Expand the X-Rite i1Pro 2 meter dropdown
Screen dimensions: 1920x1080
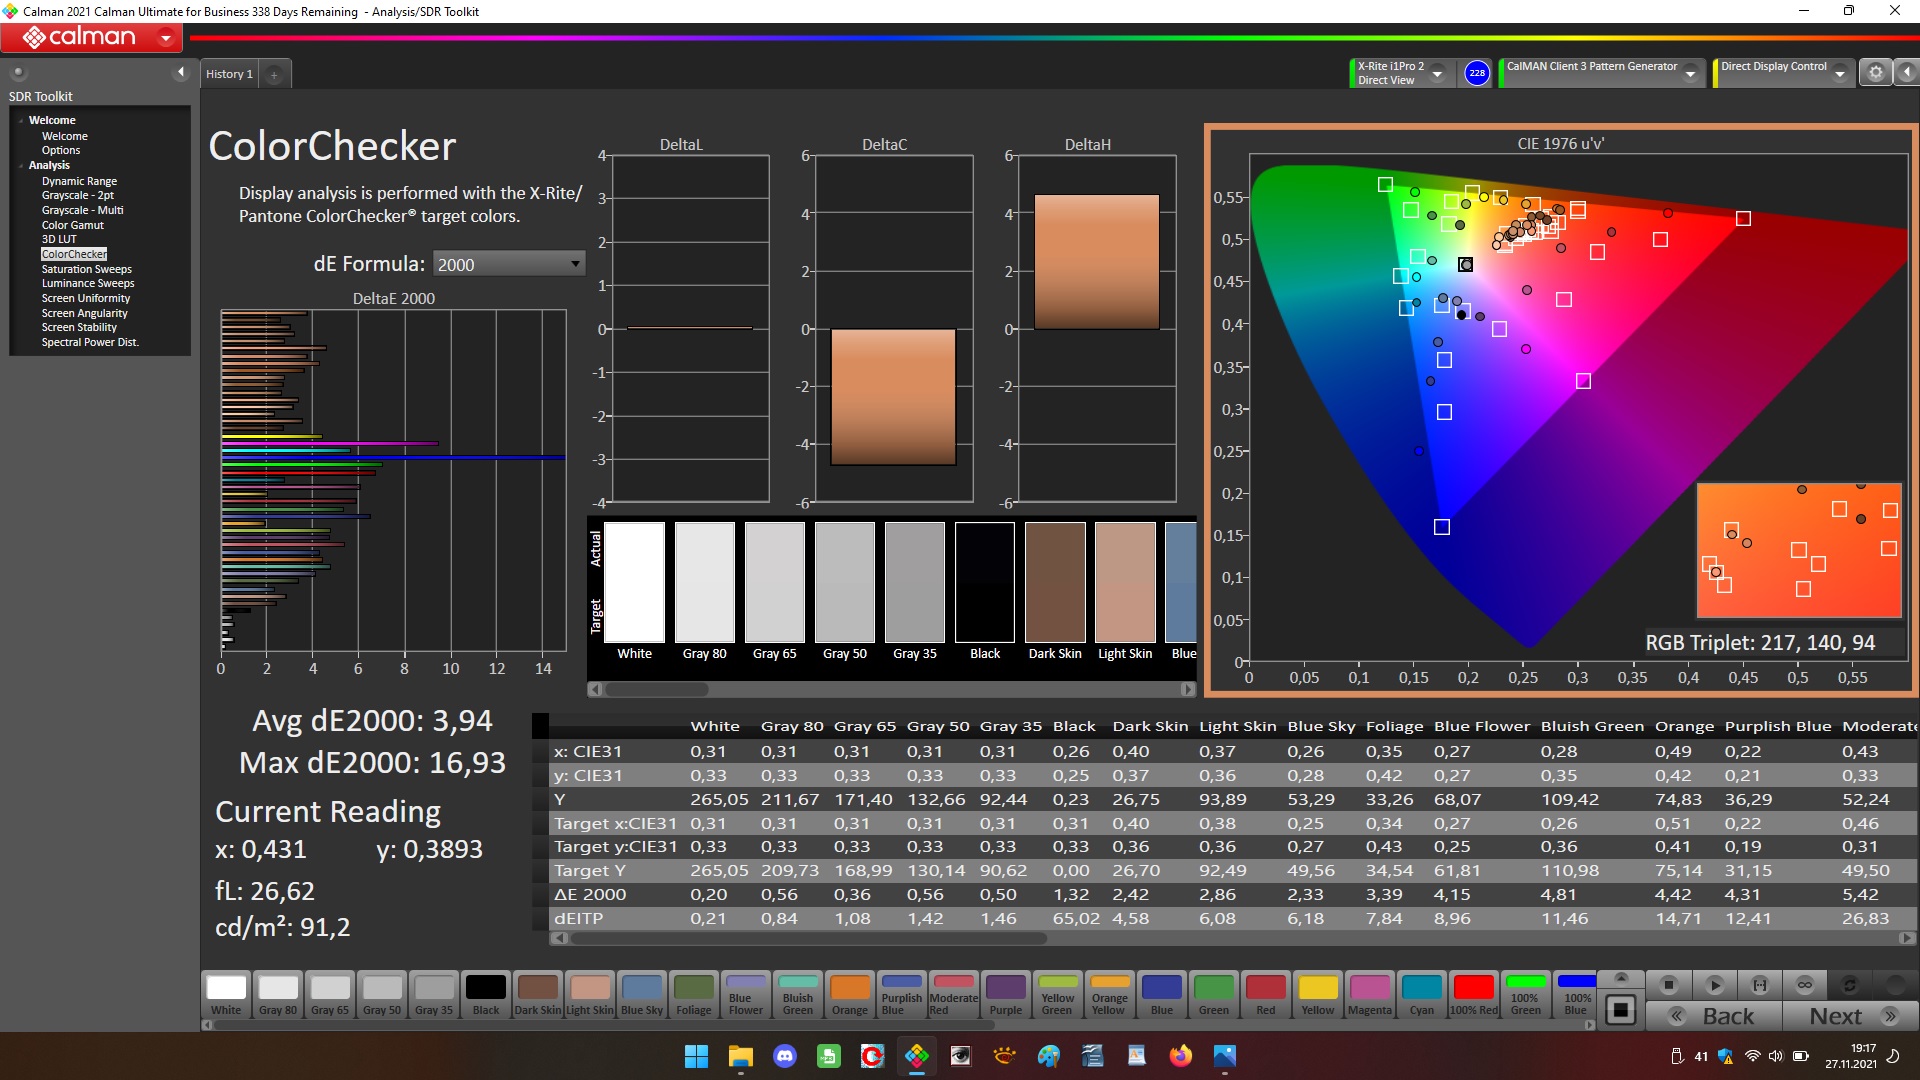[1437, 73]
